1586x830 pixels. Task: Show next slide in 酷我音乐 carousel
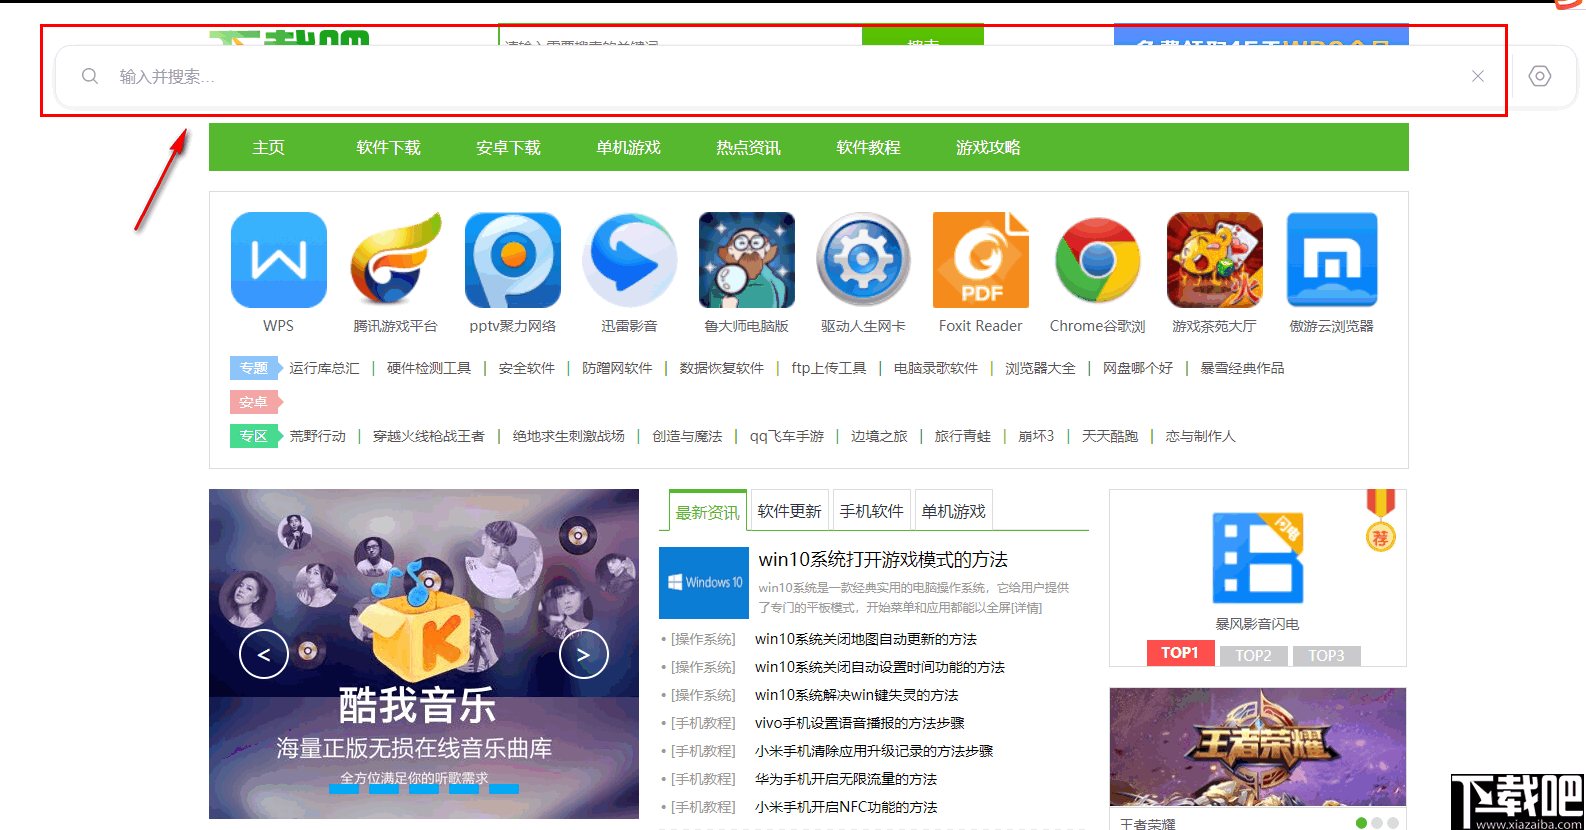(x=584, y=654)
